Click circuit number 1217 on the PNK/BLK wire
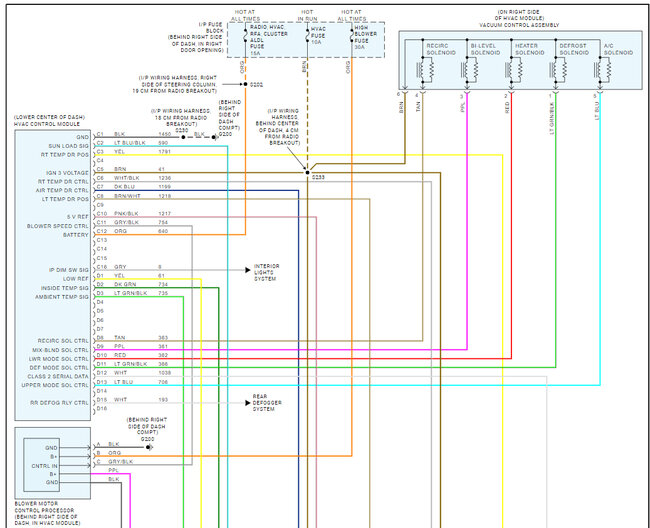The image size is (650, 528). [x=165, y=214]
